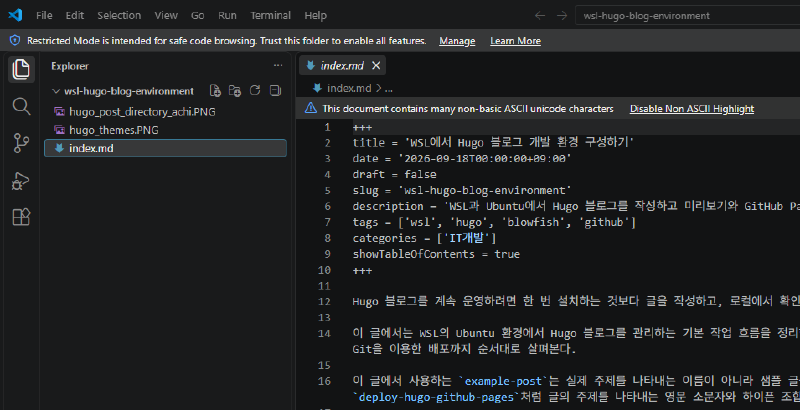Open the Terminal menu

click(x=270, y=15)
